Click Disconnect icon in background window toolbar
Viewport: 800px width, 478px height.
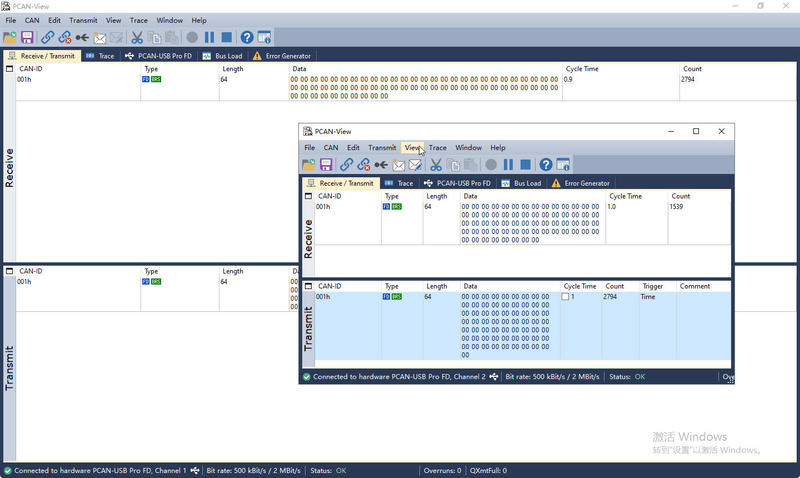(x=65, y=37)
